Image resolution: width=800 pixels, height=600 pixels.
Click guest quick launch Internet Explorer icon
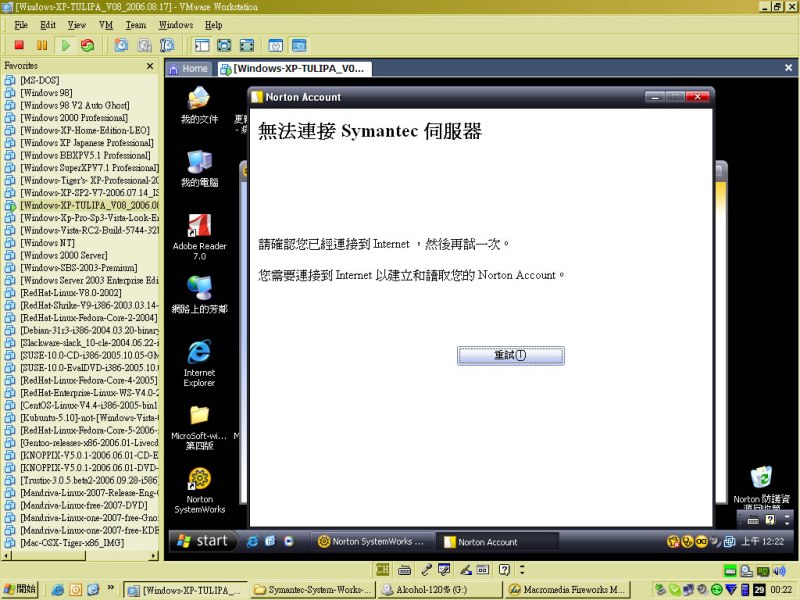252,541
